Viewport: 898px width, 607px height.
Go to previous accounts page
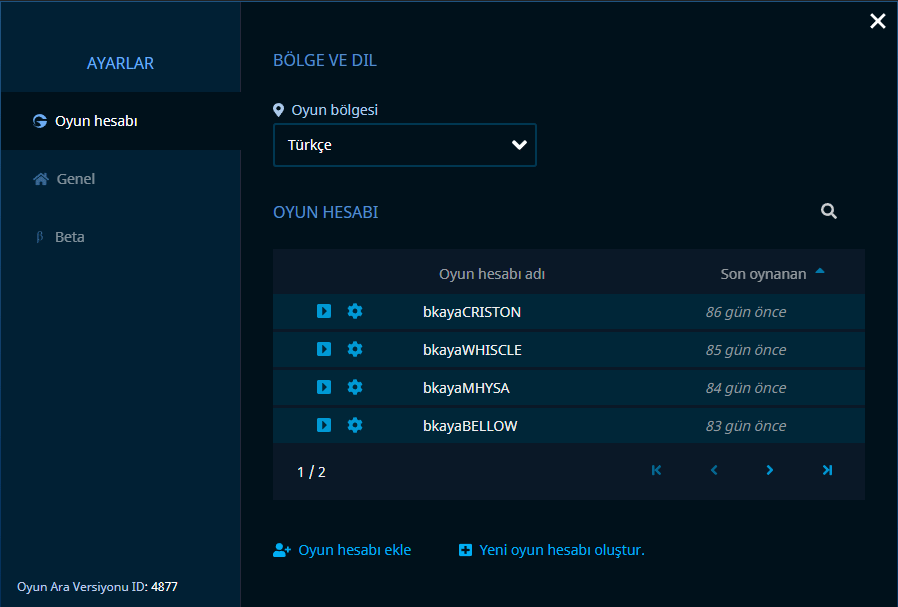(x=714, y=470)
